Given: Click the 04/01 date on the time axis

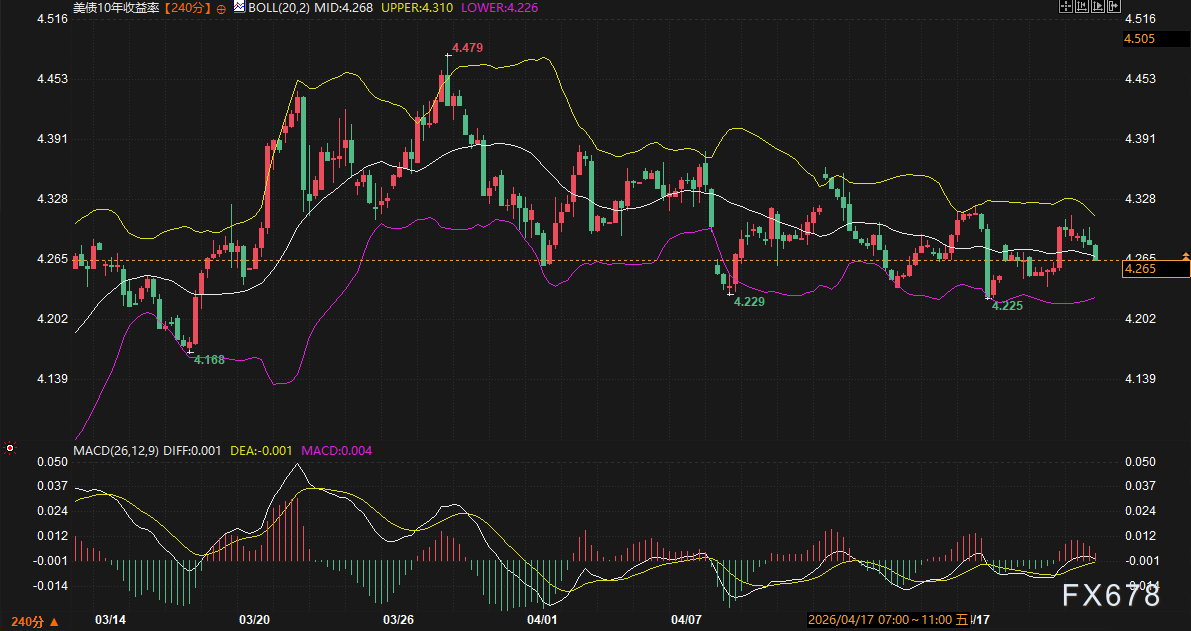Looking at the screenshot, I should [x=541, y=621].
